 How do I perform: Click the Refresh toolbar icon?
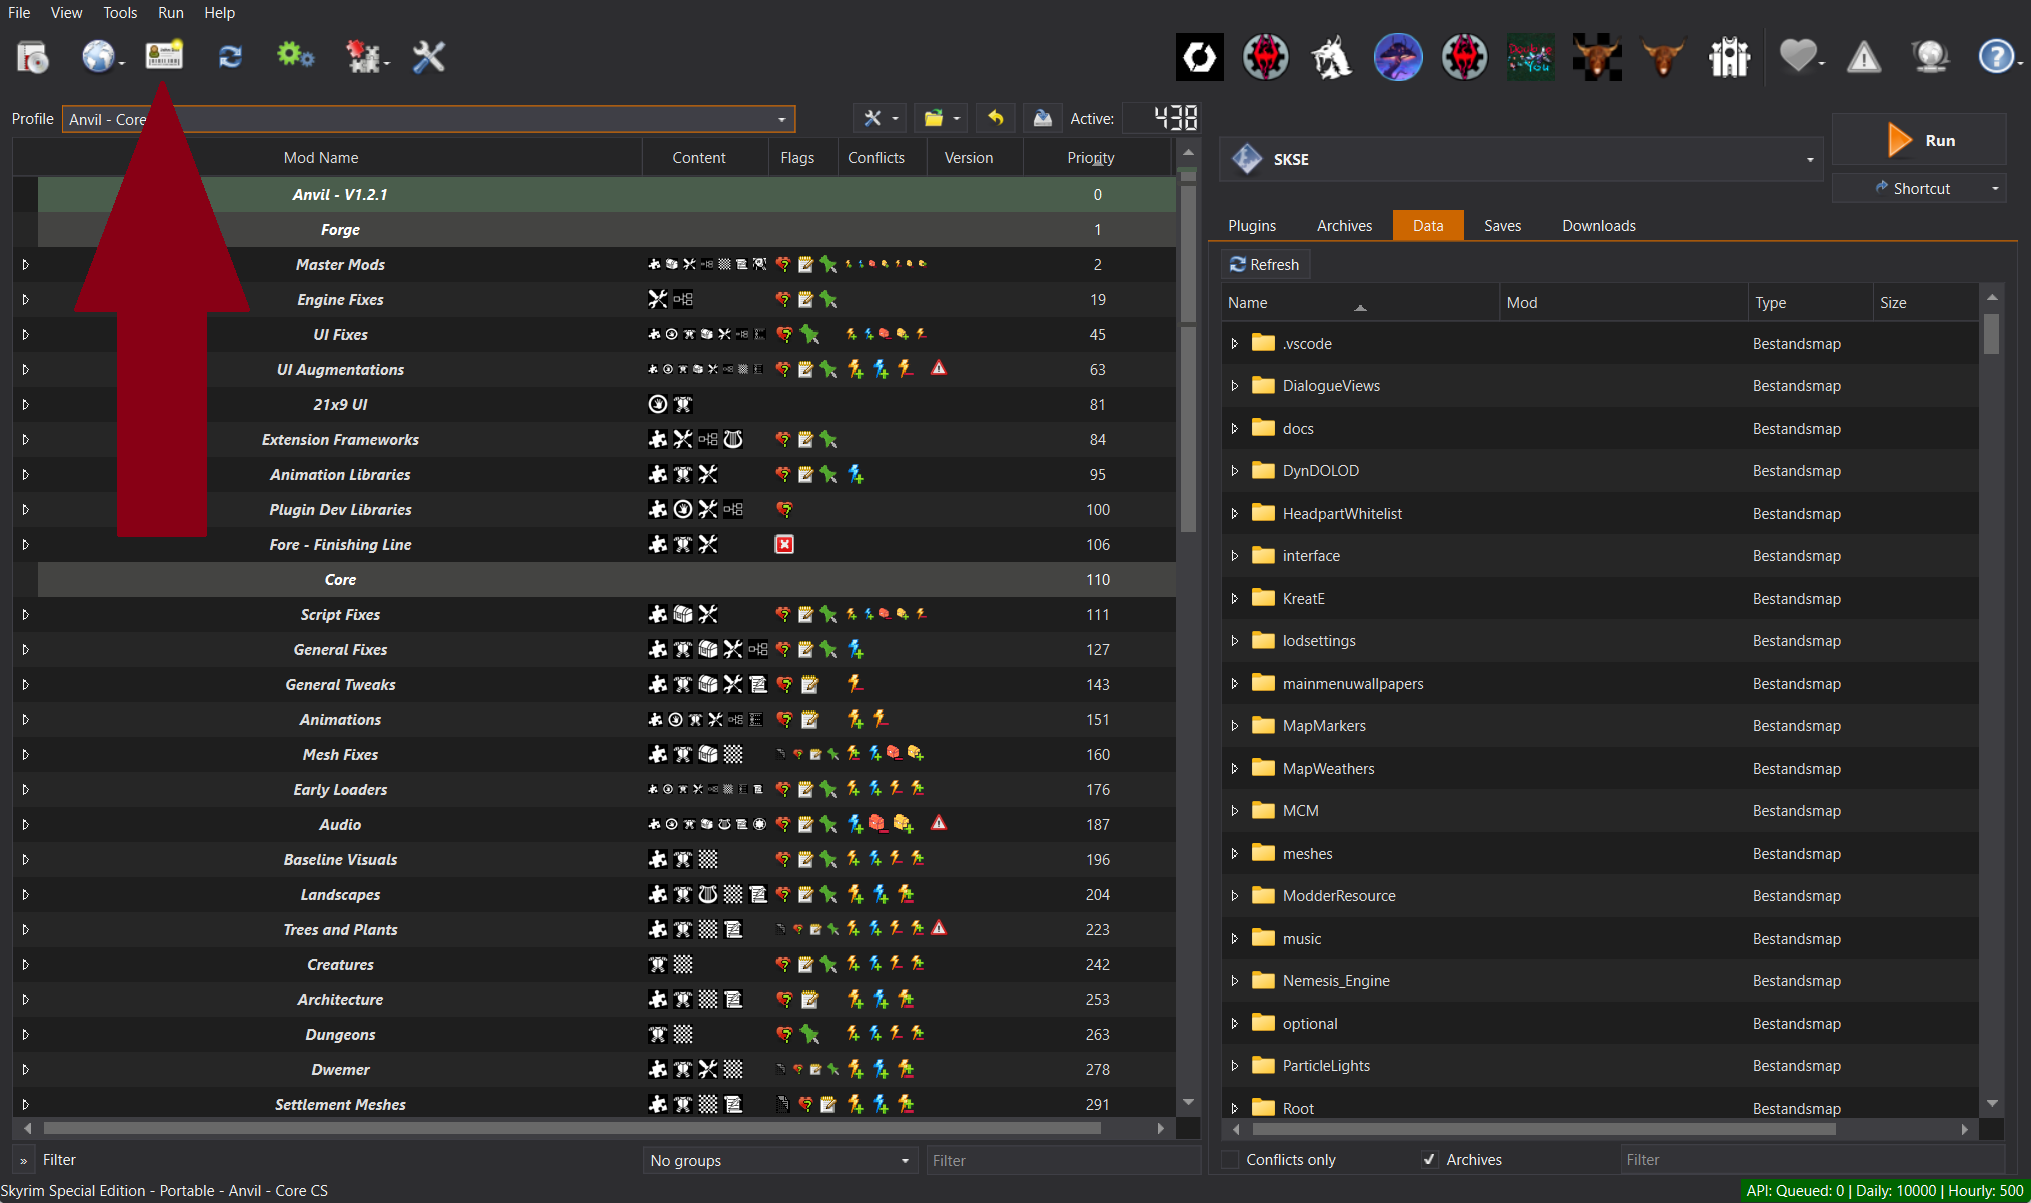point(230,57)
